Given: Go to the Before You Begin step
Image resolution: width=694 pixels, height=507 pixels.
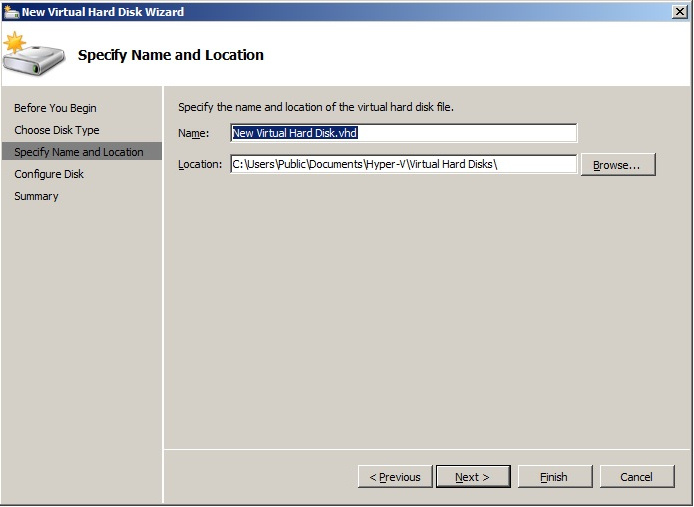Looking at the screenshot, I should [x=55, y=108].
